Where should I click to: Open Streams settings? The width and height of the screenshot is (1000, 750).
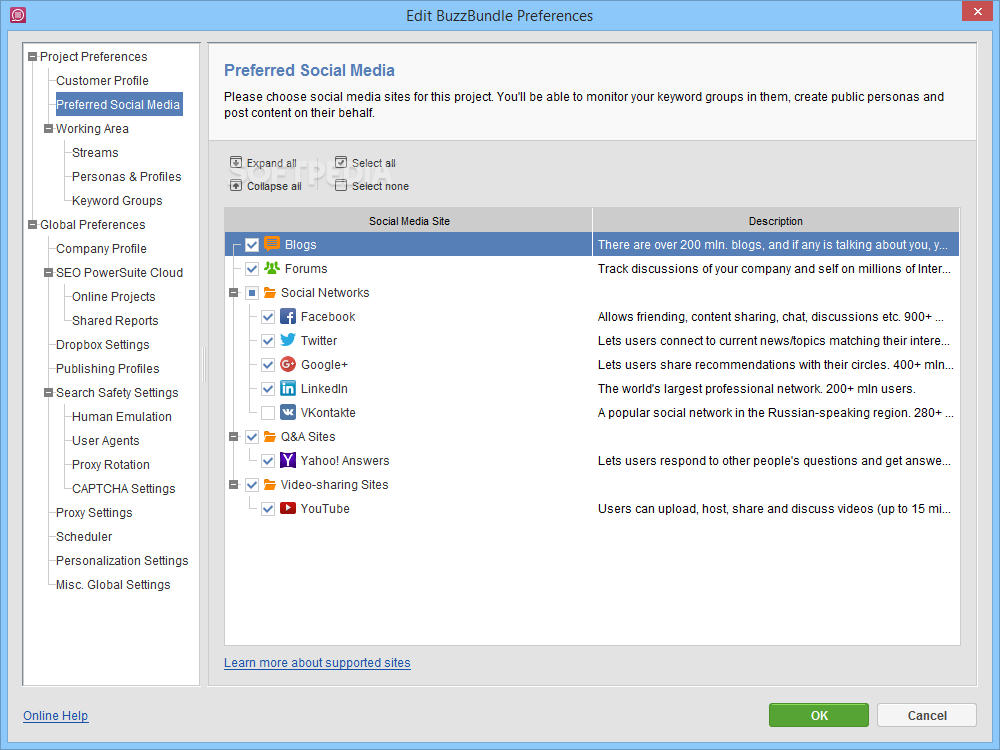[95, 152]
